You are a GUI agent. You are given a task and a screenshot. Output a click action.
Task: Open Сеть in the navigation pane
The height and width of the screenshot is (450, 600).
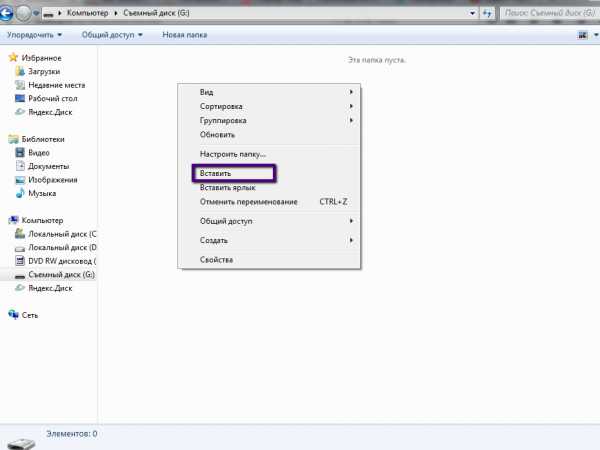tap(30, 315)
